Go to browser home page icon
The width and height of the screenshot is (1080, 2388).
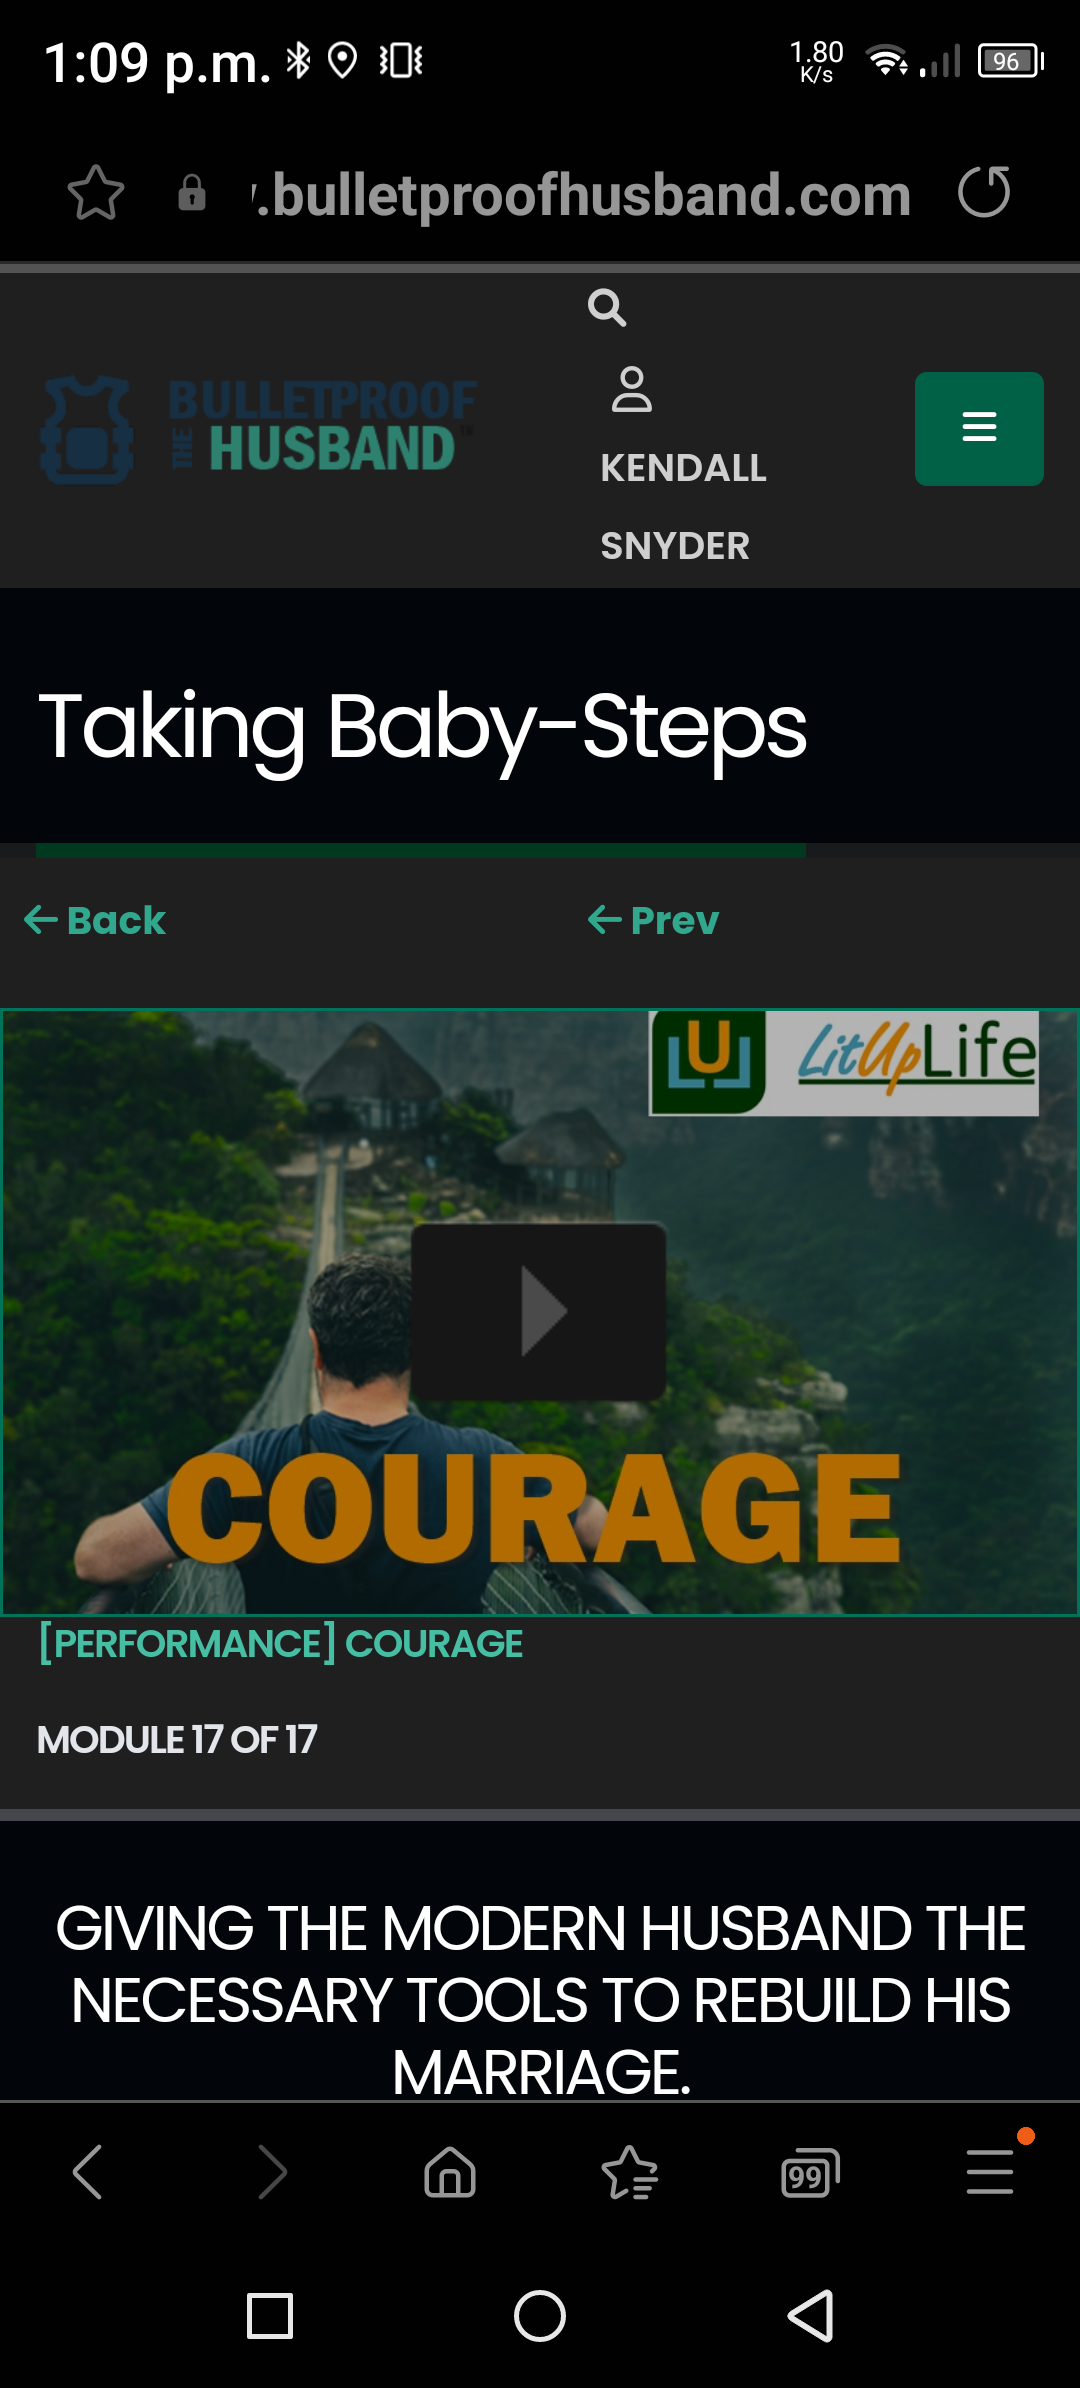click(x=450, y=2172)
